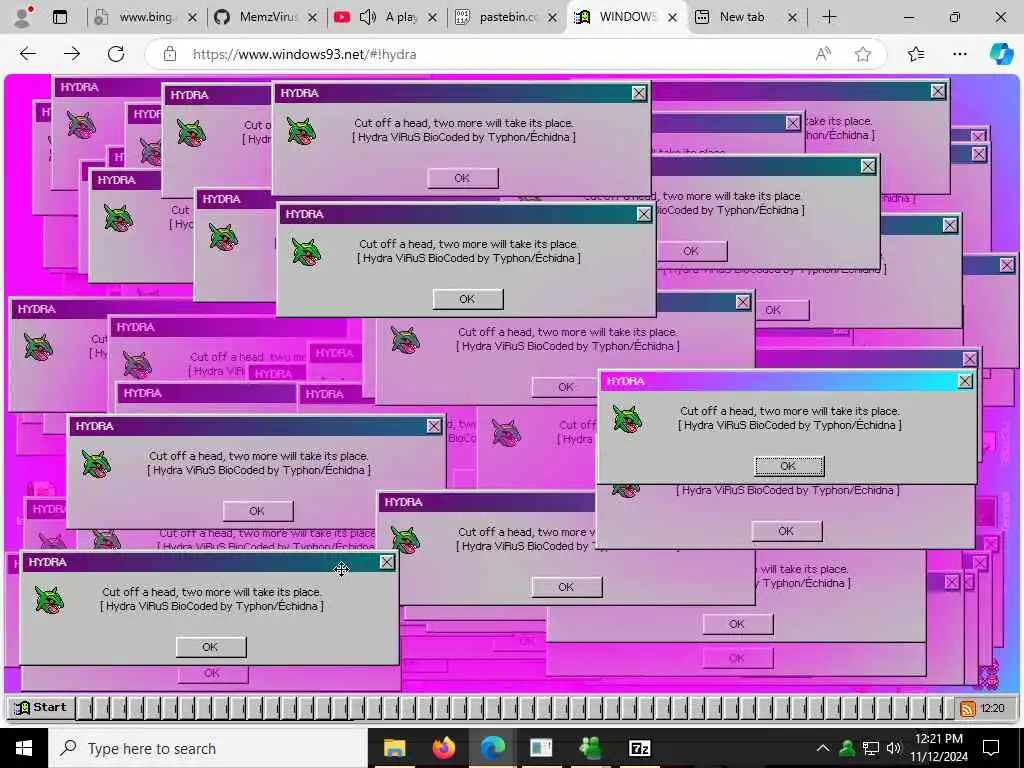Go forward with the browser forward arrow

72,54
